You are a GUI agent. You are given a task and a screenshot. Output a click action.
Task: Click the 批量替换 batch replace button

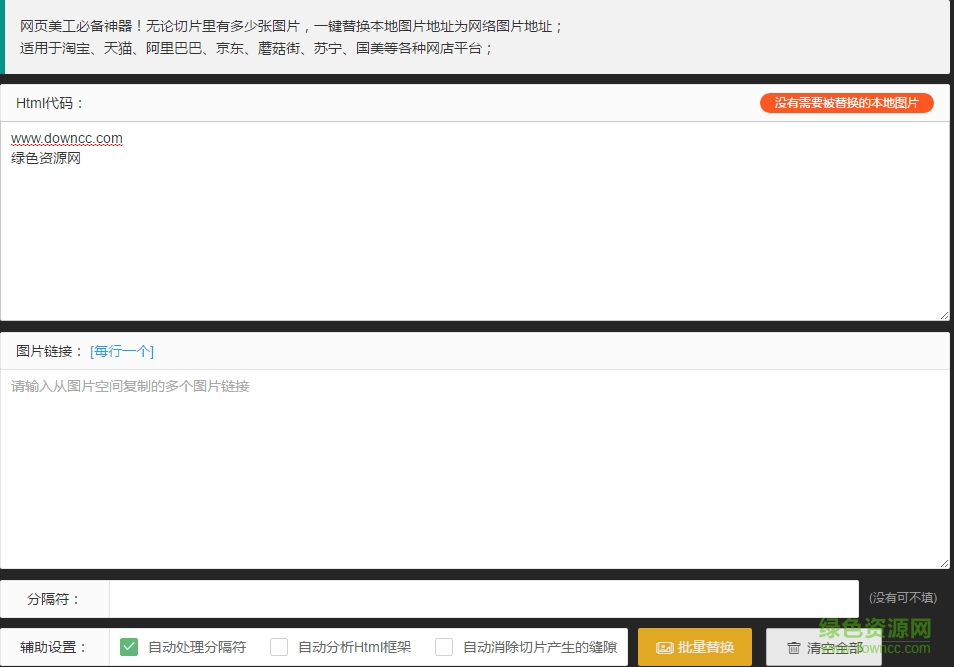pyautogui.click(x=695, y=647)
